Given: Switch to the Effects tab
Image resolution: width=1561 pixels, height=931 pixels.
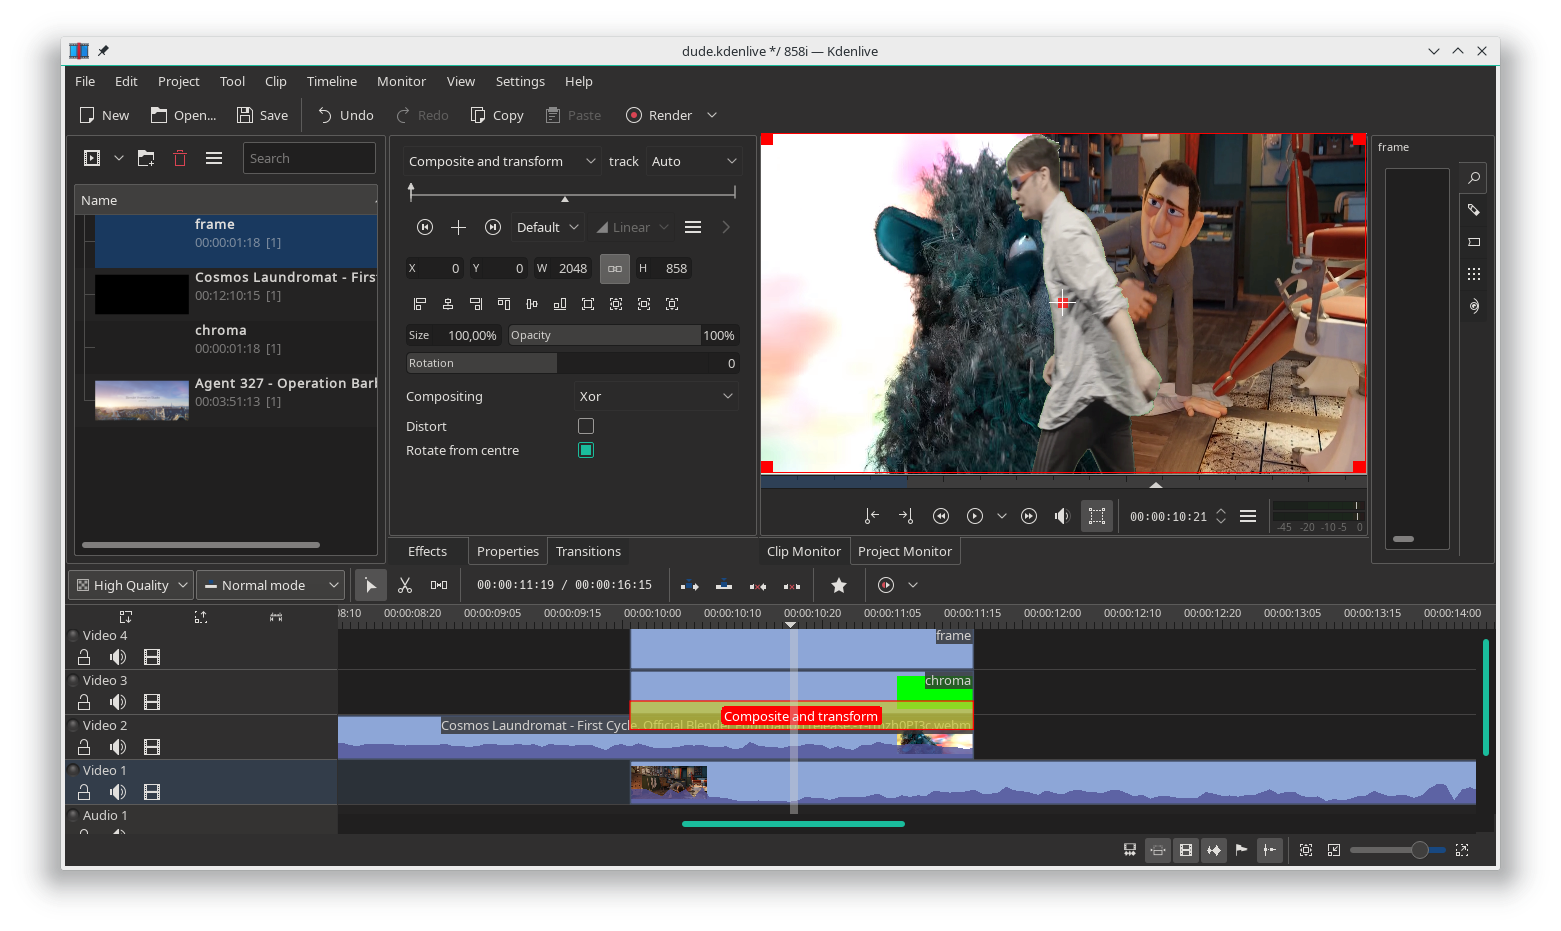Looking at the screenshot, I should [x=428, y=551].
